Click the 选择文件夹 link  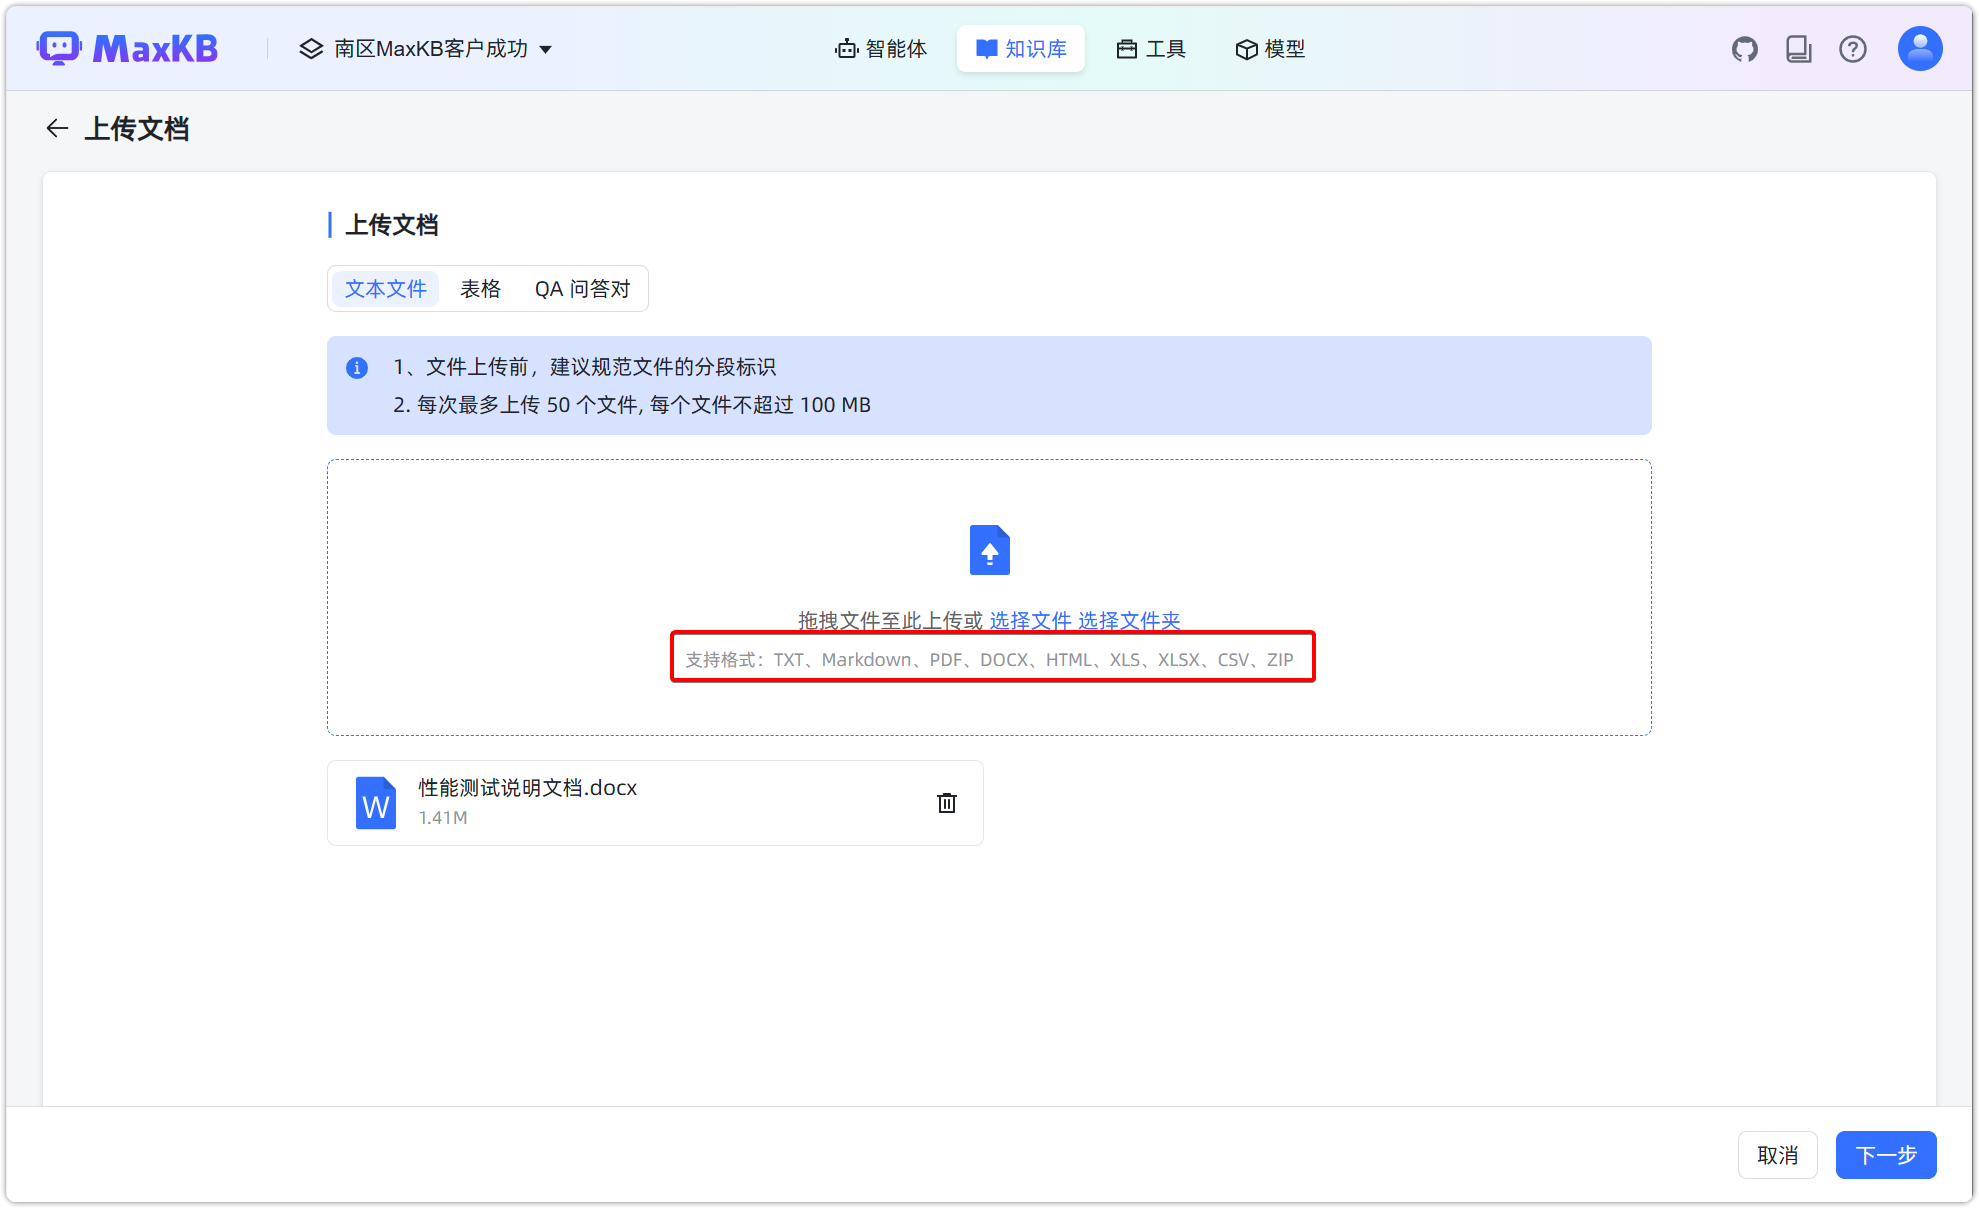pos(1127,620)
